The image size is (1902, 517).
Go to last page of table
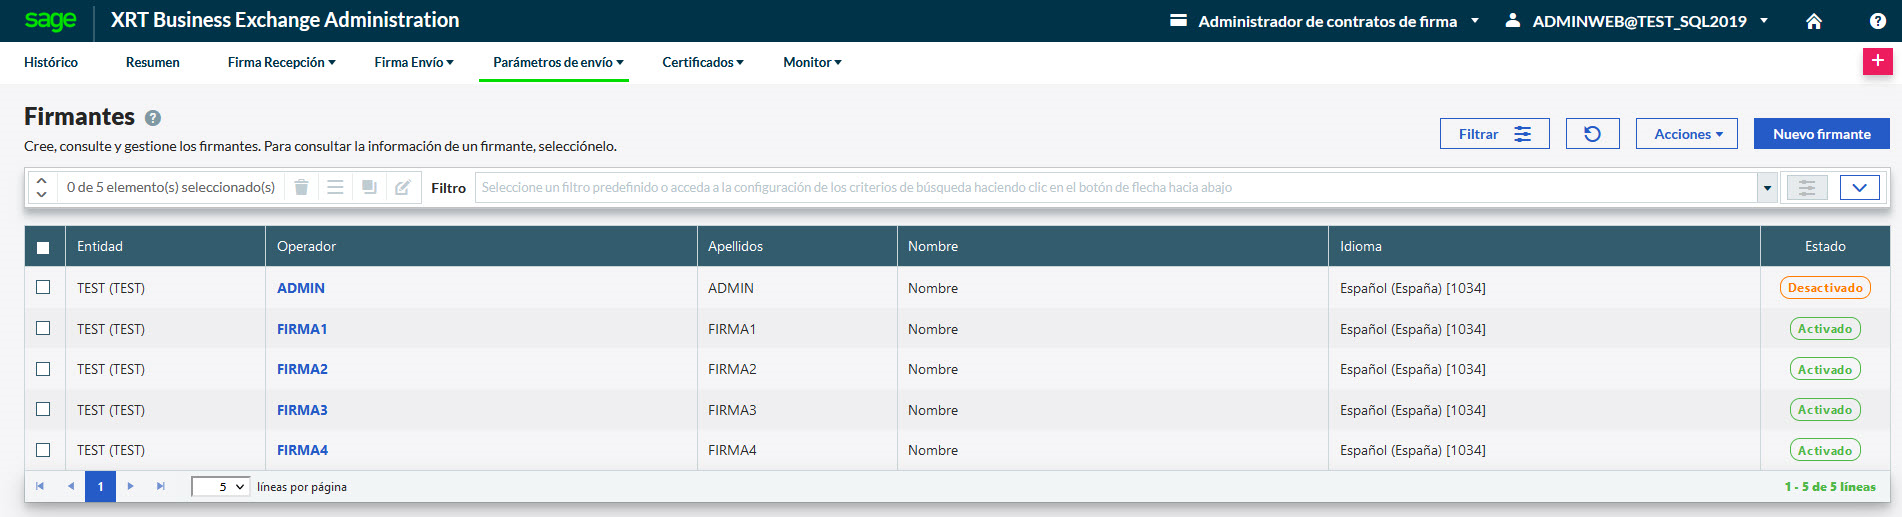click(160, 487)
